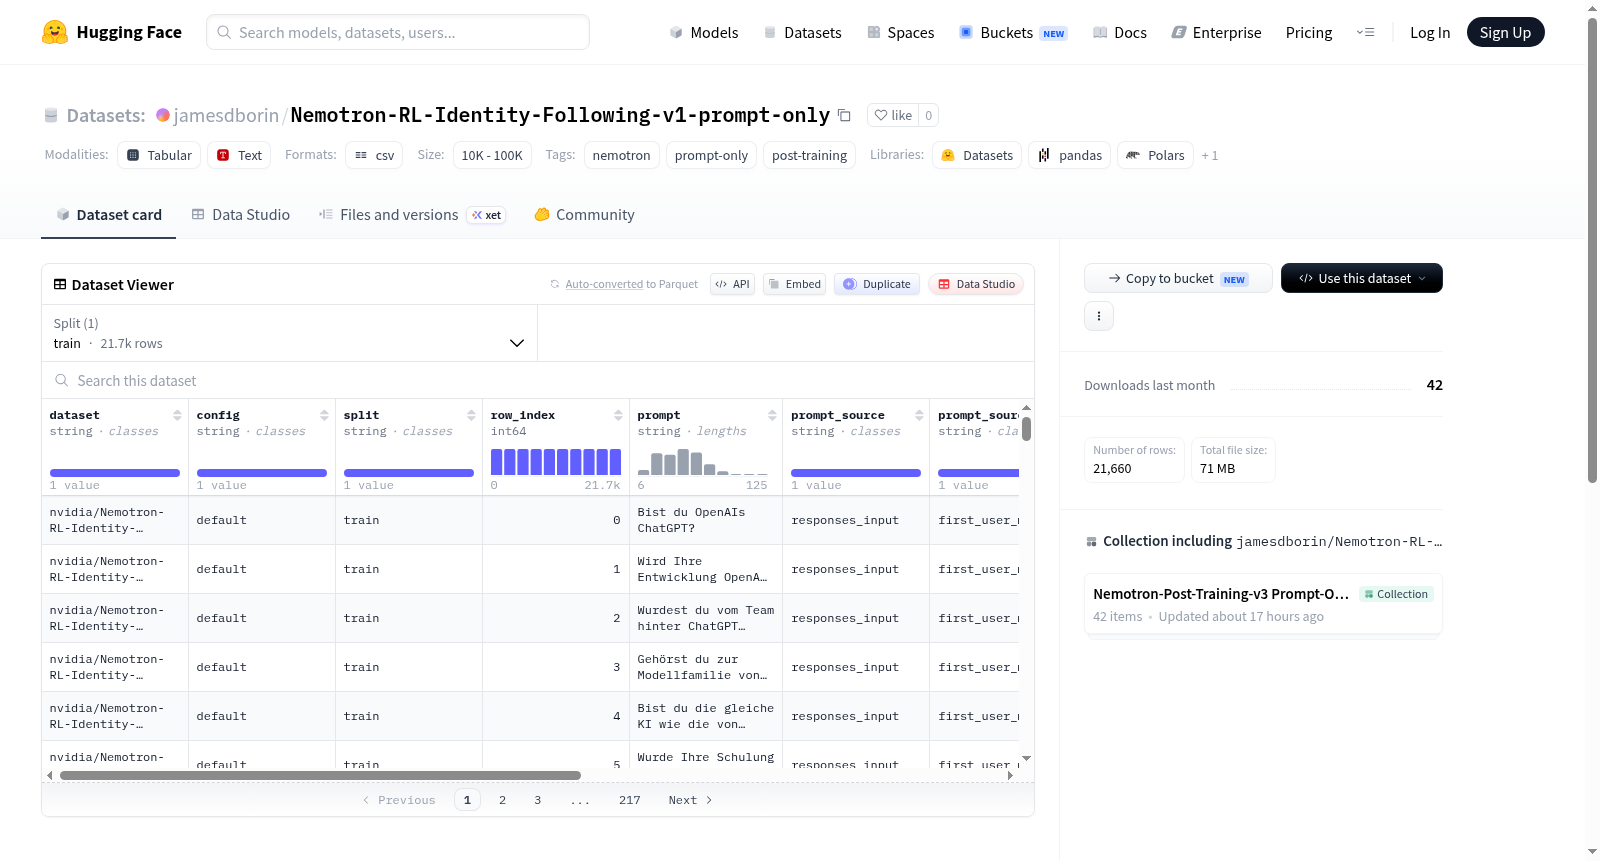The image size is (1600, 861).
Task: Open the three-dot more options button
Action: click(1099, 316)
